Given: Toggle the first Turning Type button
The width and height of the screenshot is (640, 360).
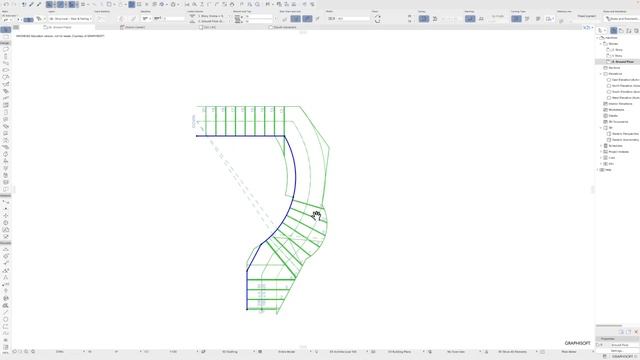Looking at the screenshot, I should pos(516,19).
